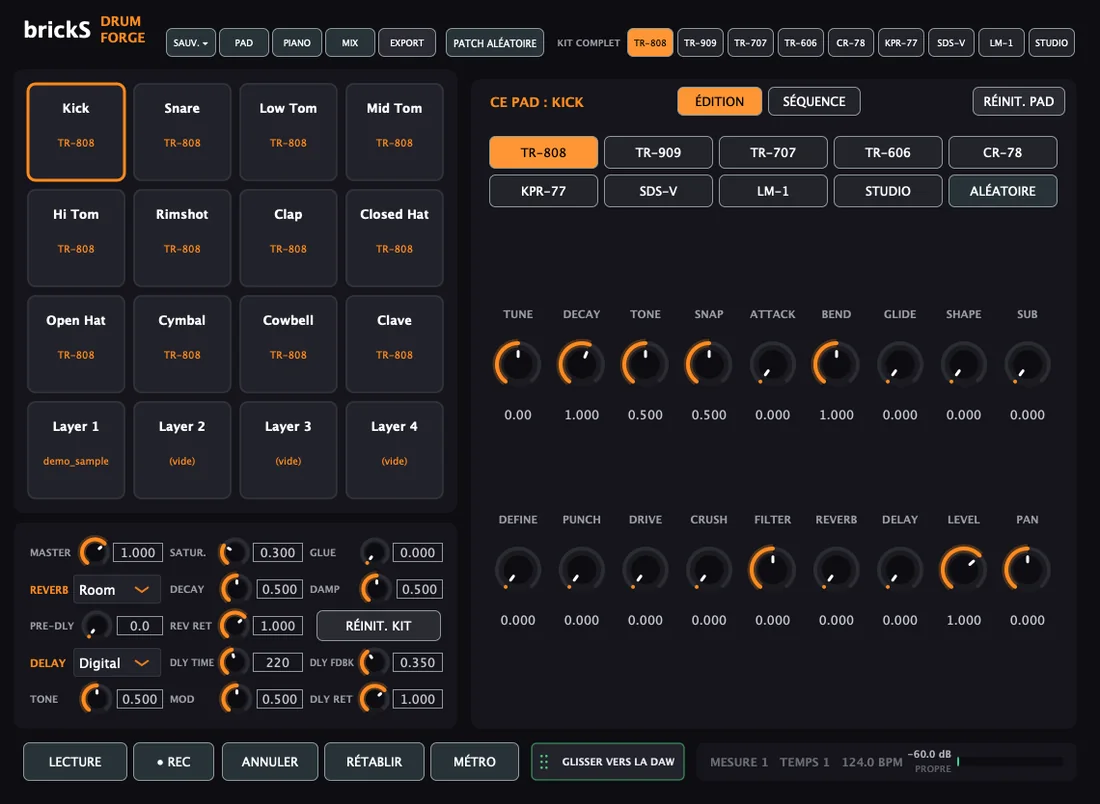Choose the TR-606 engine for this pad
Viewport: 1100px width, 804px height.
pyautogui.click(x=887, y=152)
